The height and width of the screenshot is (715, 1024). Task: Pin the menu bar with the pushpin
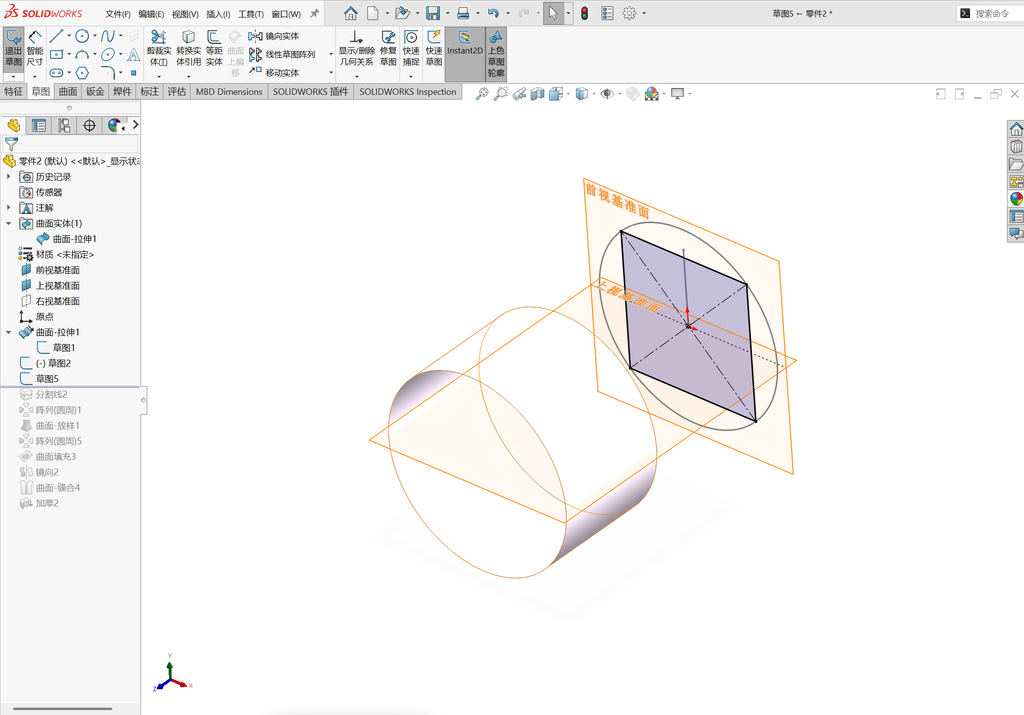(314, 13)
